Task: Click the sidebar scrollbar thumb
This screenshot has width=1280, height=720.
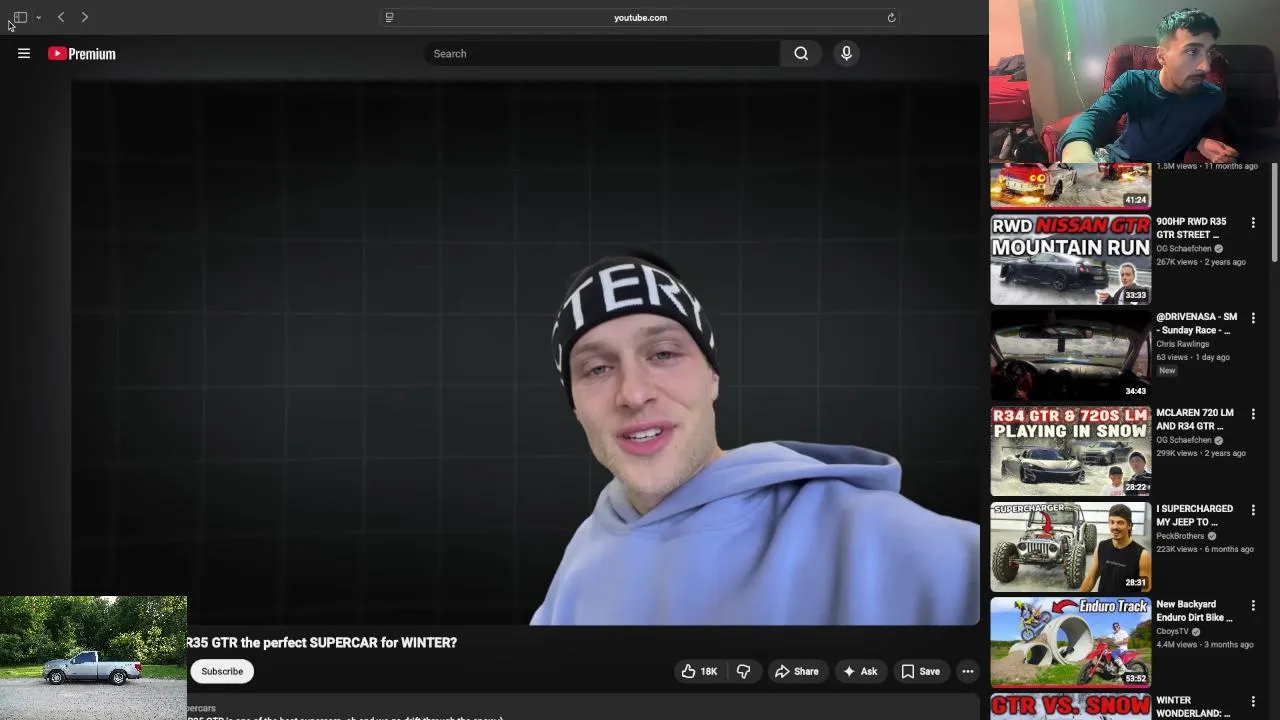Action: (1274, 213)
